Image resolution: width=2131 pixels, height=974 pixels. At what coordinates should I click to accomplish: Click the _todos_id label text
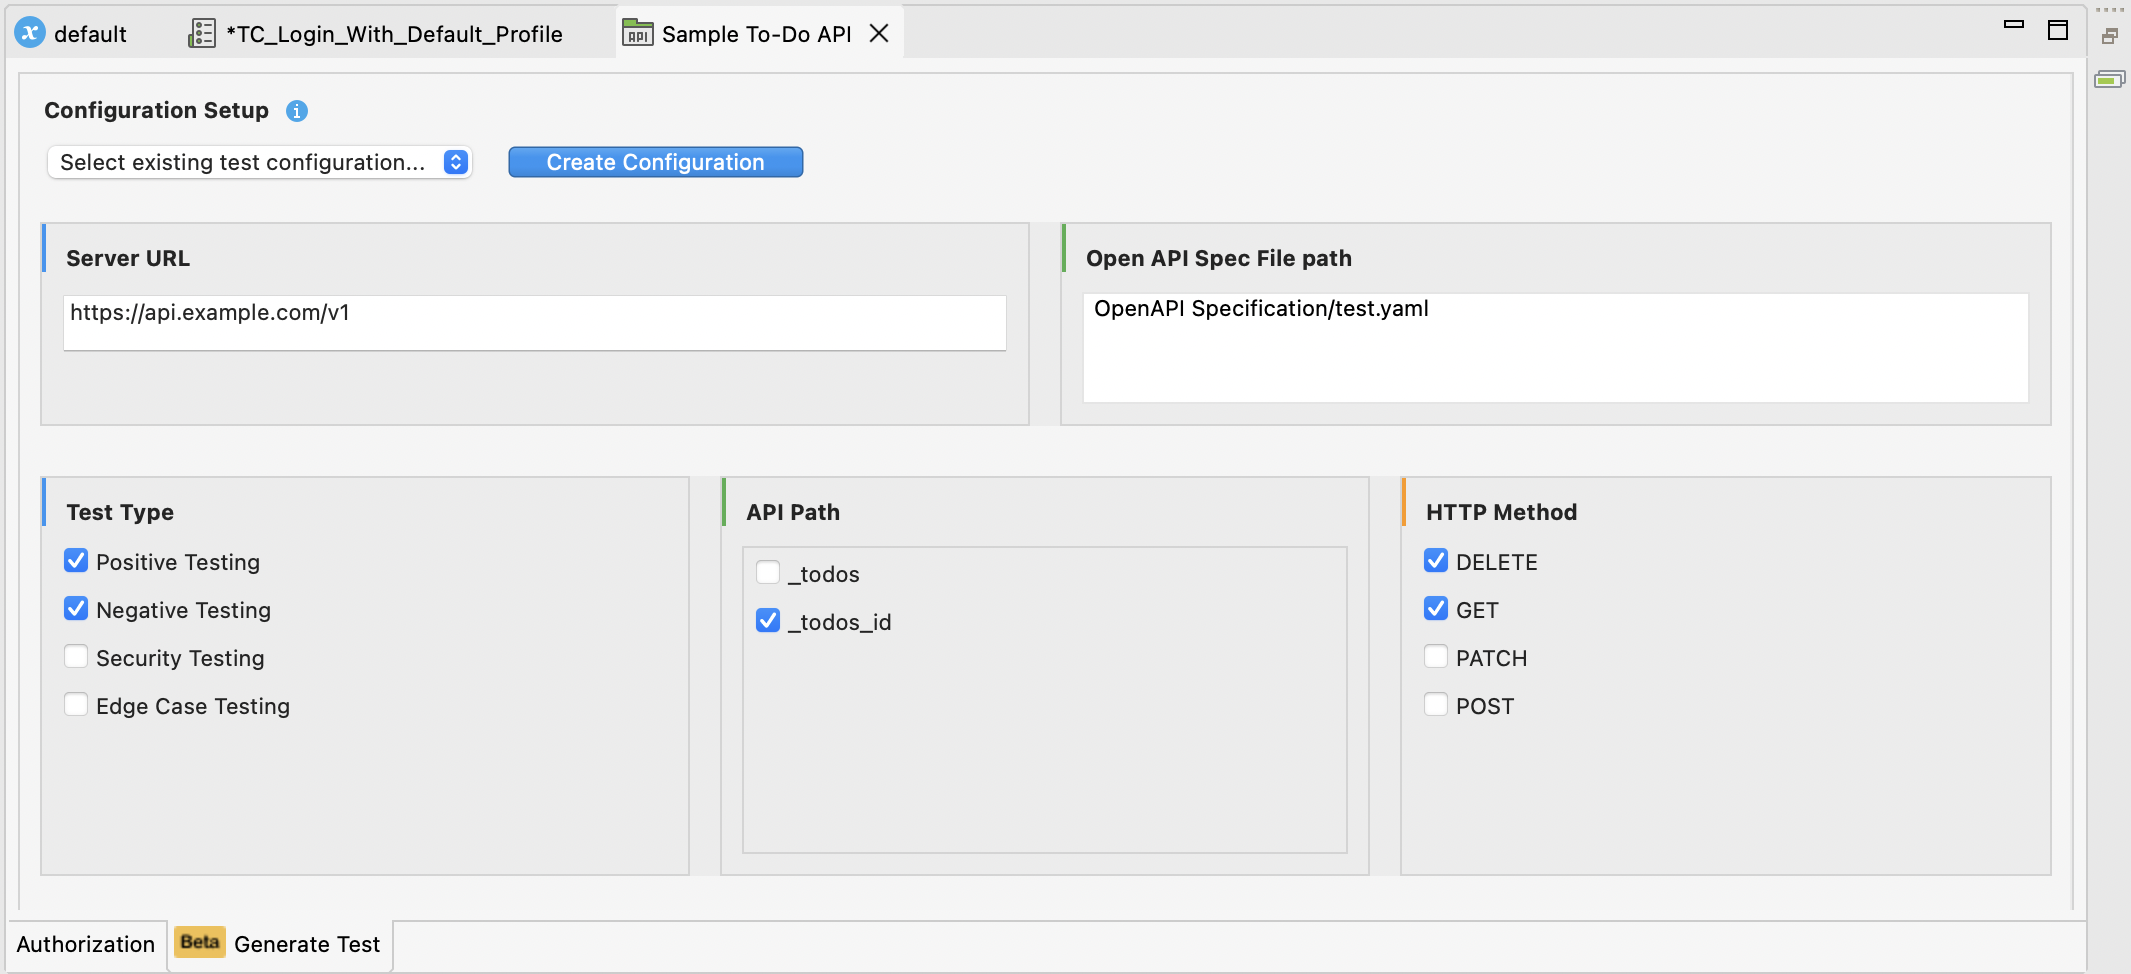[x=840, y=622]
